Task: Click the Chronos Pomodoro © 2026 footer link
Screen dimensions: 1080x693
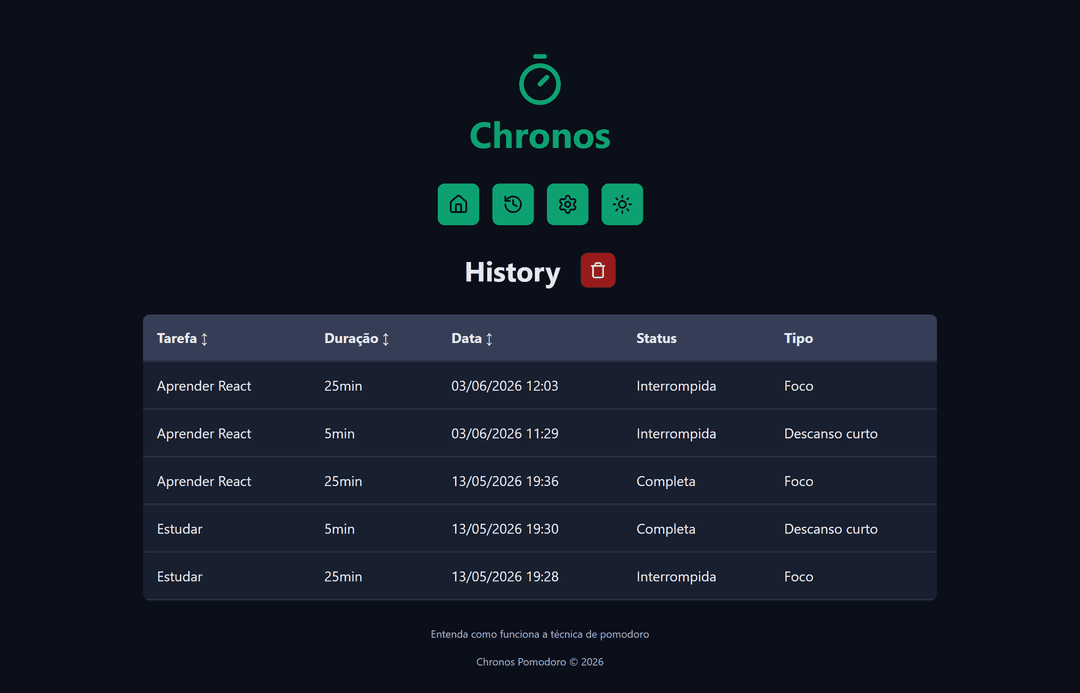Action: [x=540, y=661]
